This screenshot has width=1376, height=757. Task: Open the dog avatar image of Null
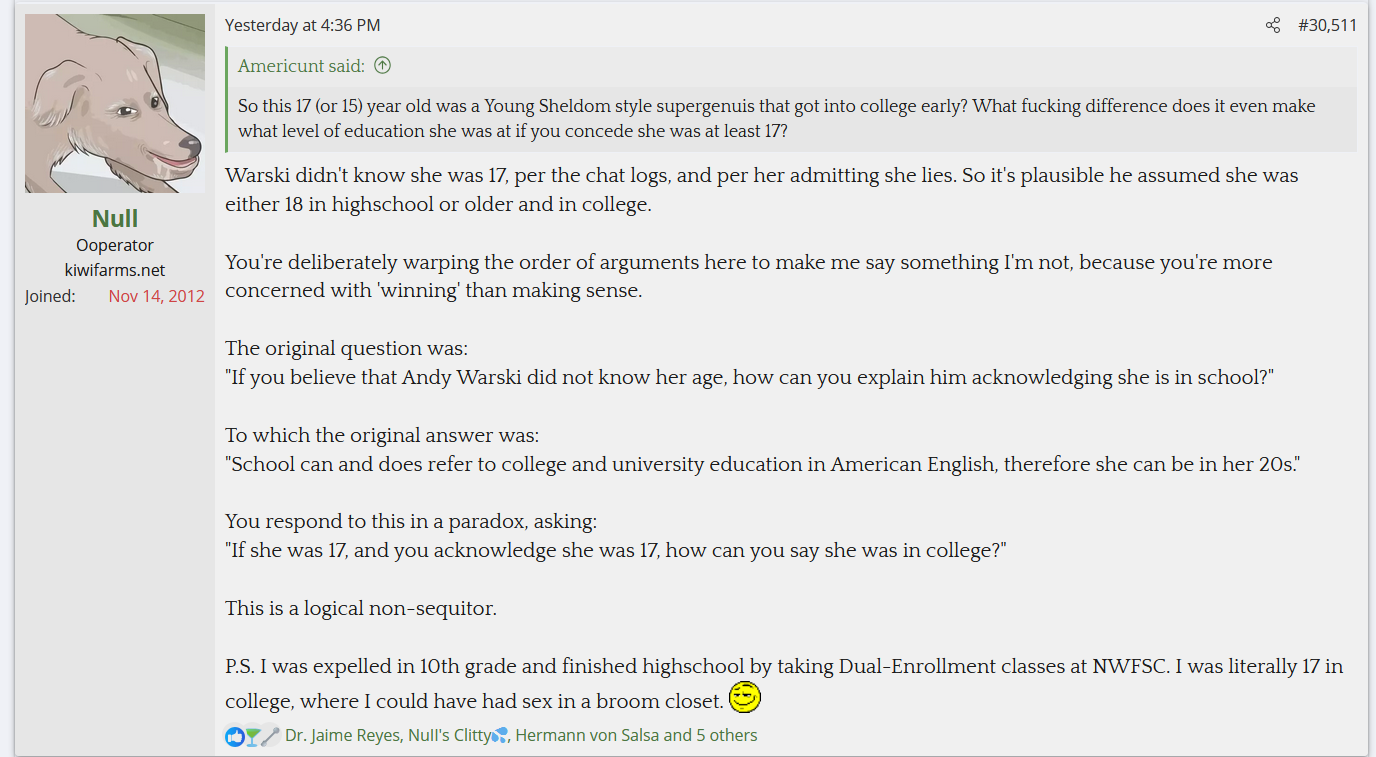coord(115,103)
